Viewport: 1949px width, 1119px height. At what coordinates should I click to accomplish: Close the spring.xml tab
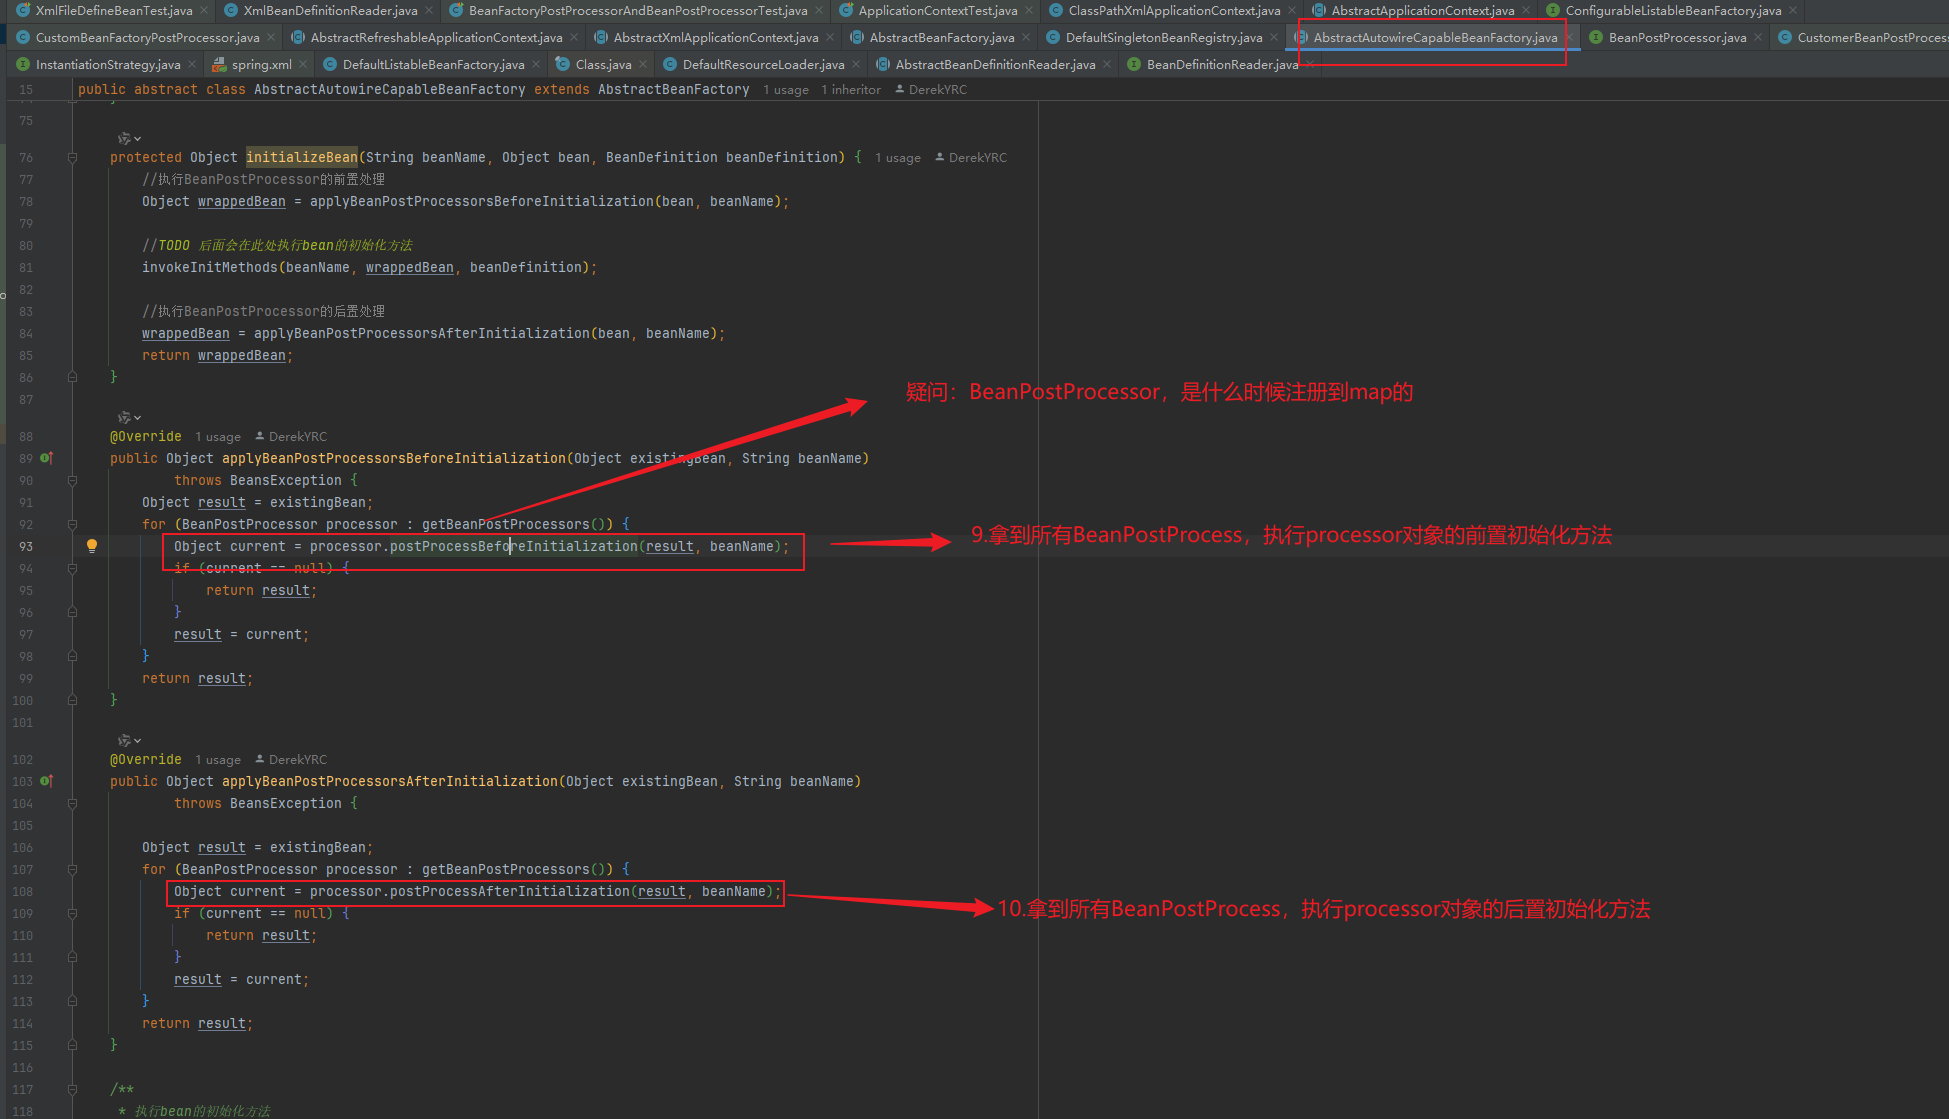304,65
